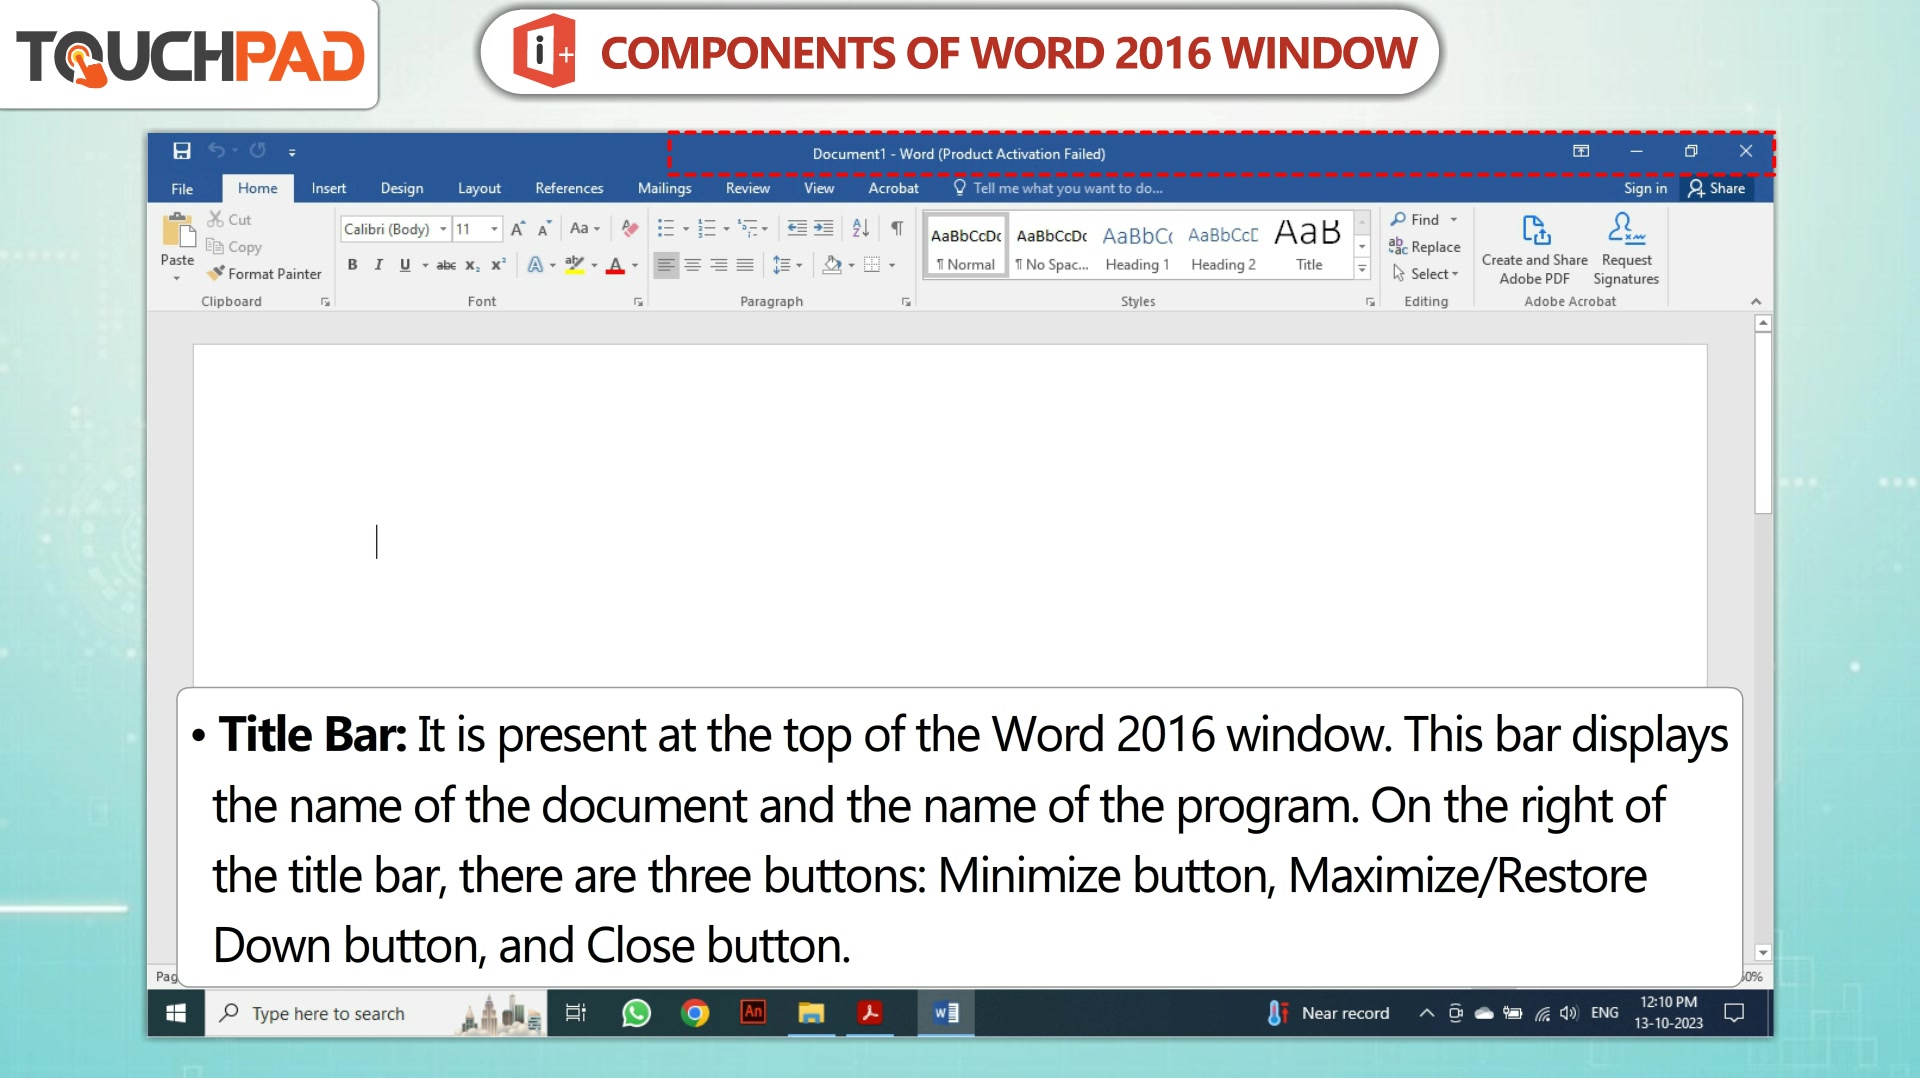Open the Paragraph dialog launcher
This screenshot has width=1920, height=1078.
906,302
